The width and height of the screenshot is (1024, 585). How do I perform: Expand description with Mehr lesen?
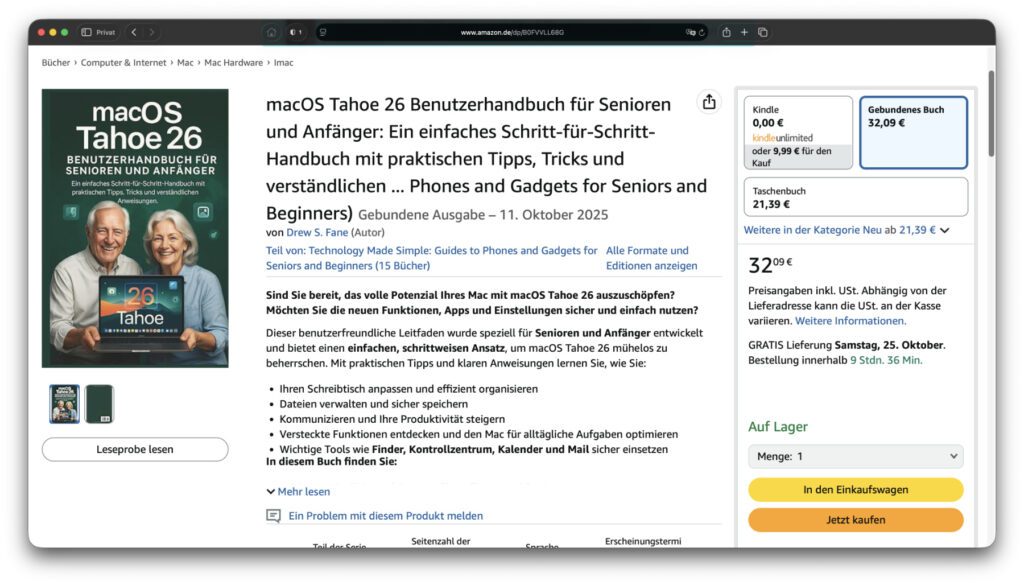click(298, 491)
